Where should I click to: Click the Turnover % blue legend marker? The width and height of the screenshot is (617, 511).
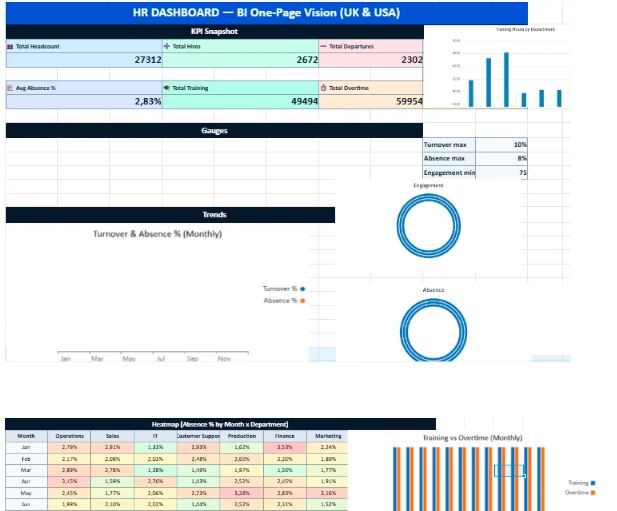303,289
